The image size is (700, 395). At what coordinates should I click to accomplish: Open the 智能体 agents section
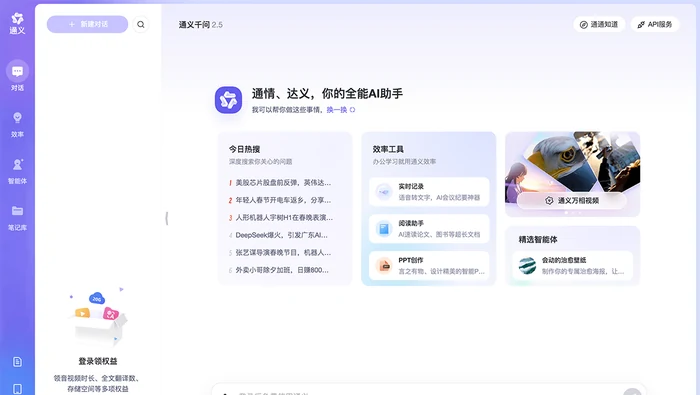tap(17, 171)
